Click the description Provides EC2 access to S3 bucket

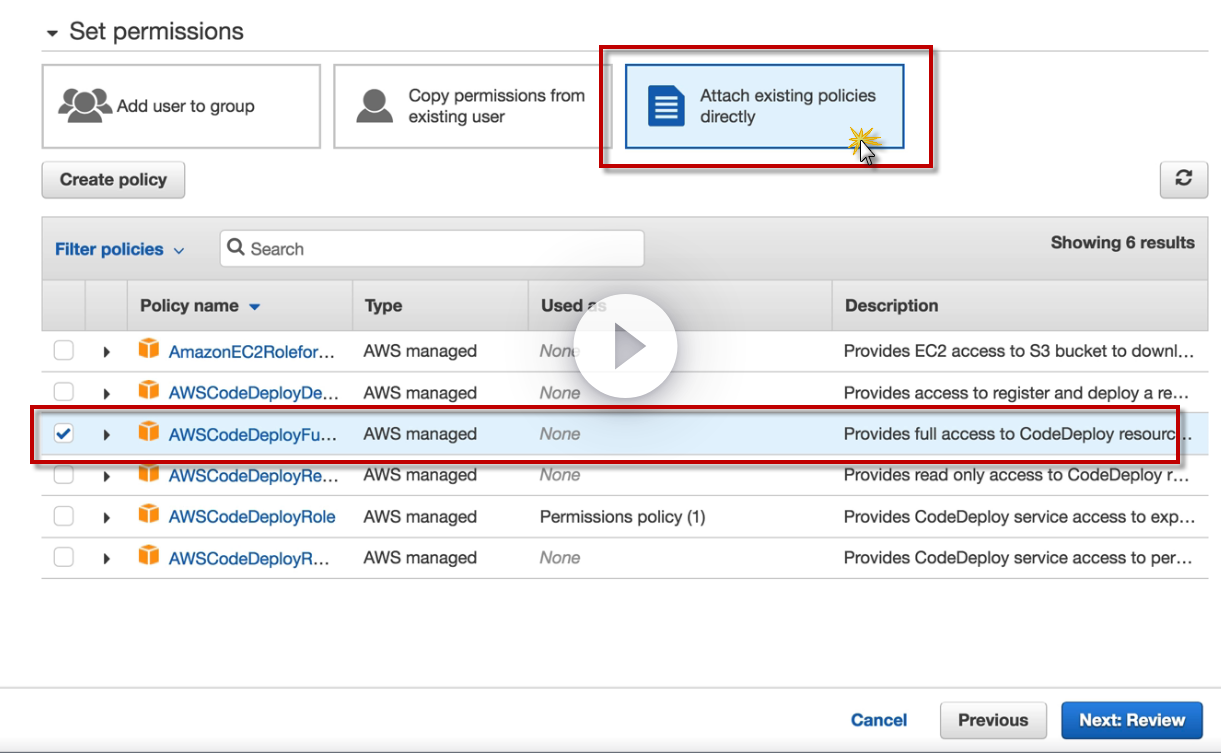click(x=1019, y=351)
